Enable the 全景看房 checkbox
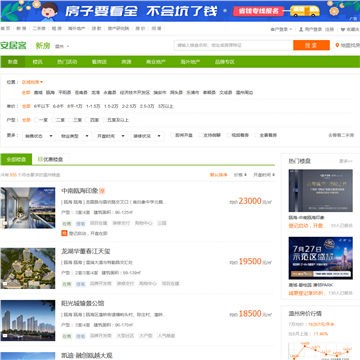The image size is (360, 360). click(256, 135)
